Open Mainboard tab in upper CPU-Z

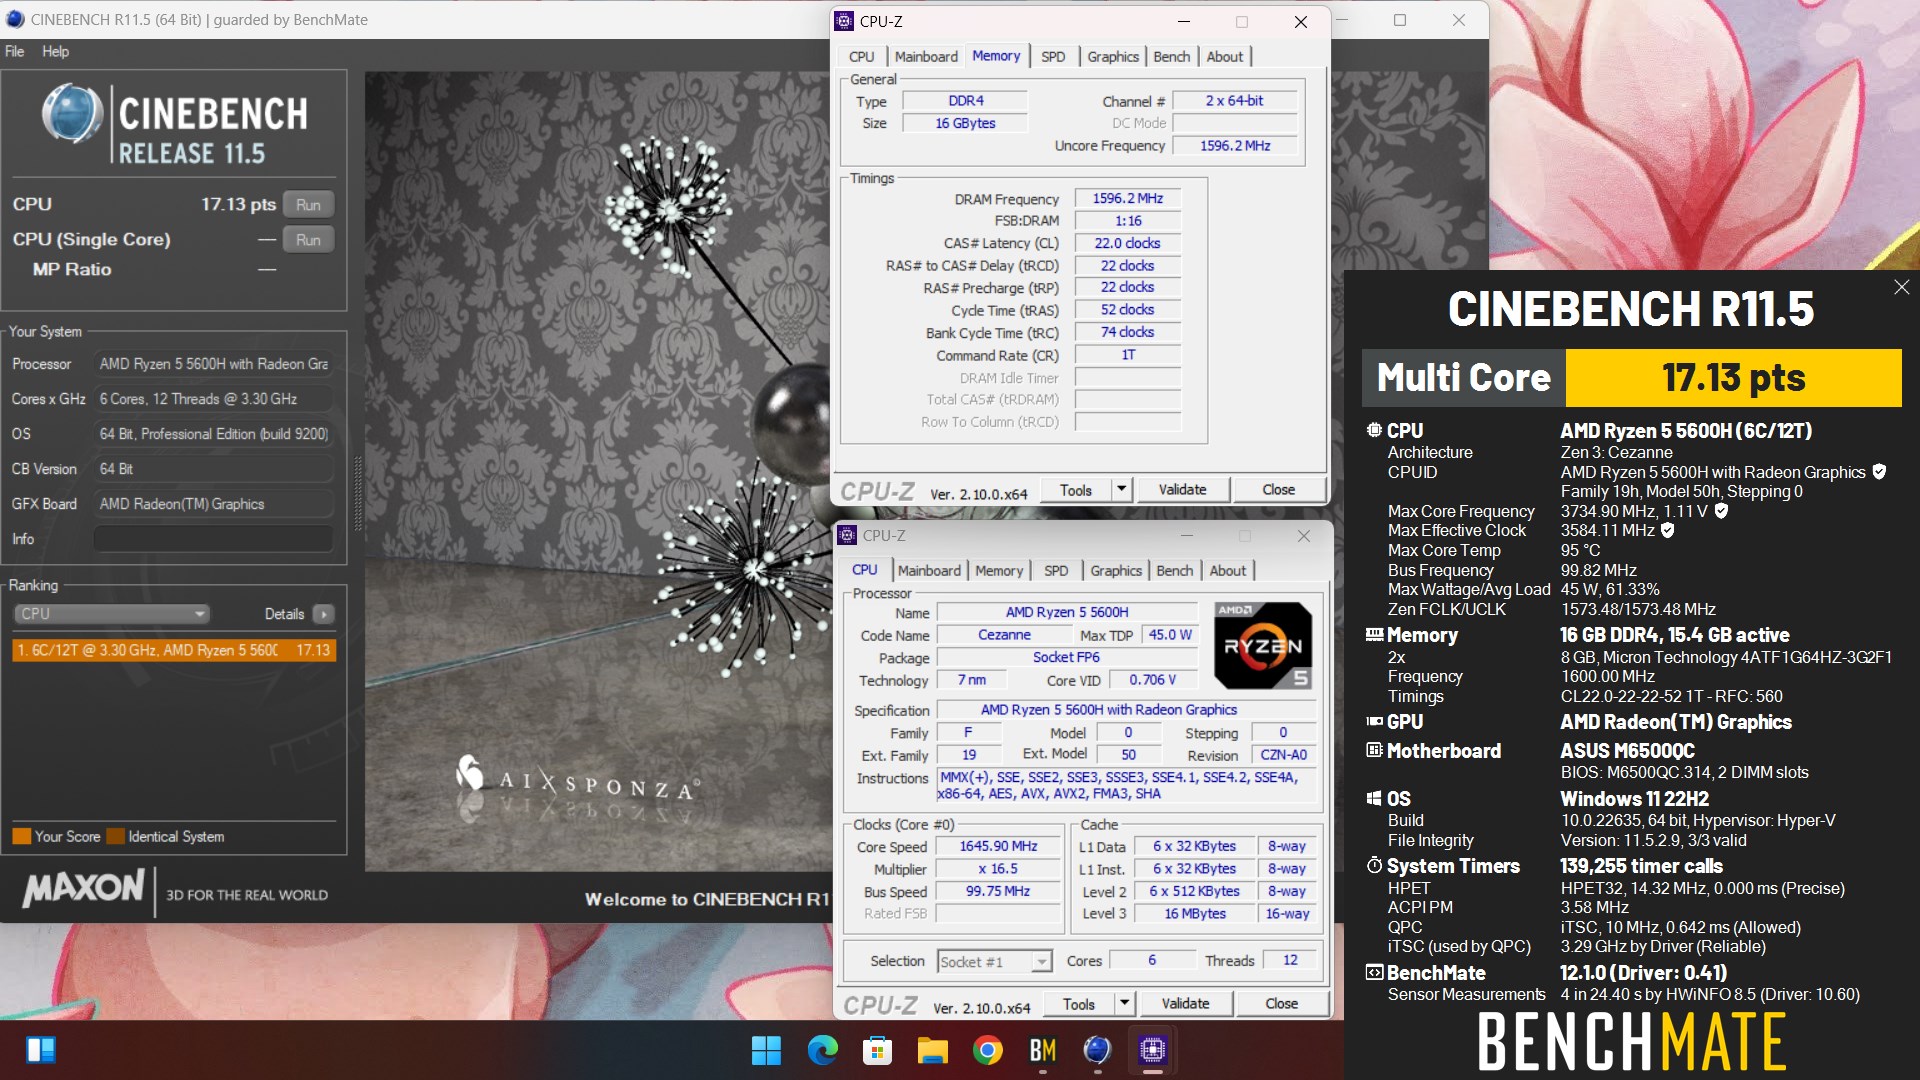925,56
